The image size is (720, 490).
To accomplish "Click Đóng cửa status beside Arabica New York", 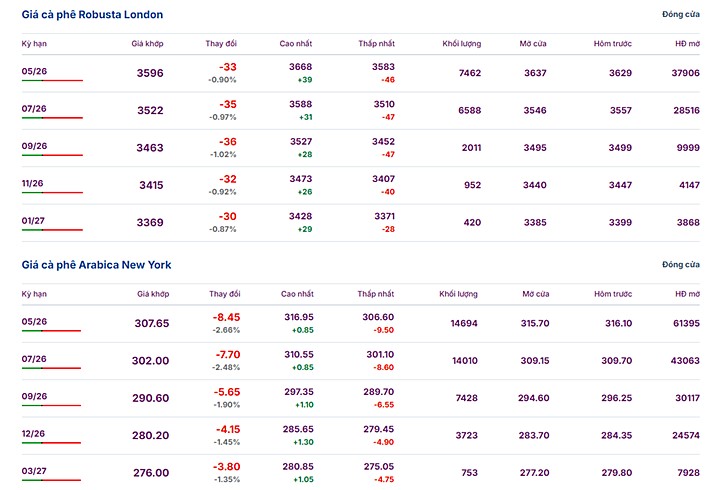I will [680, 264].
